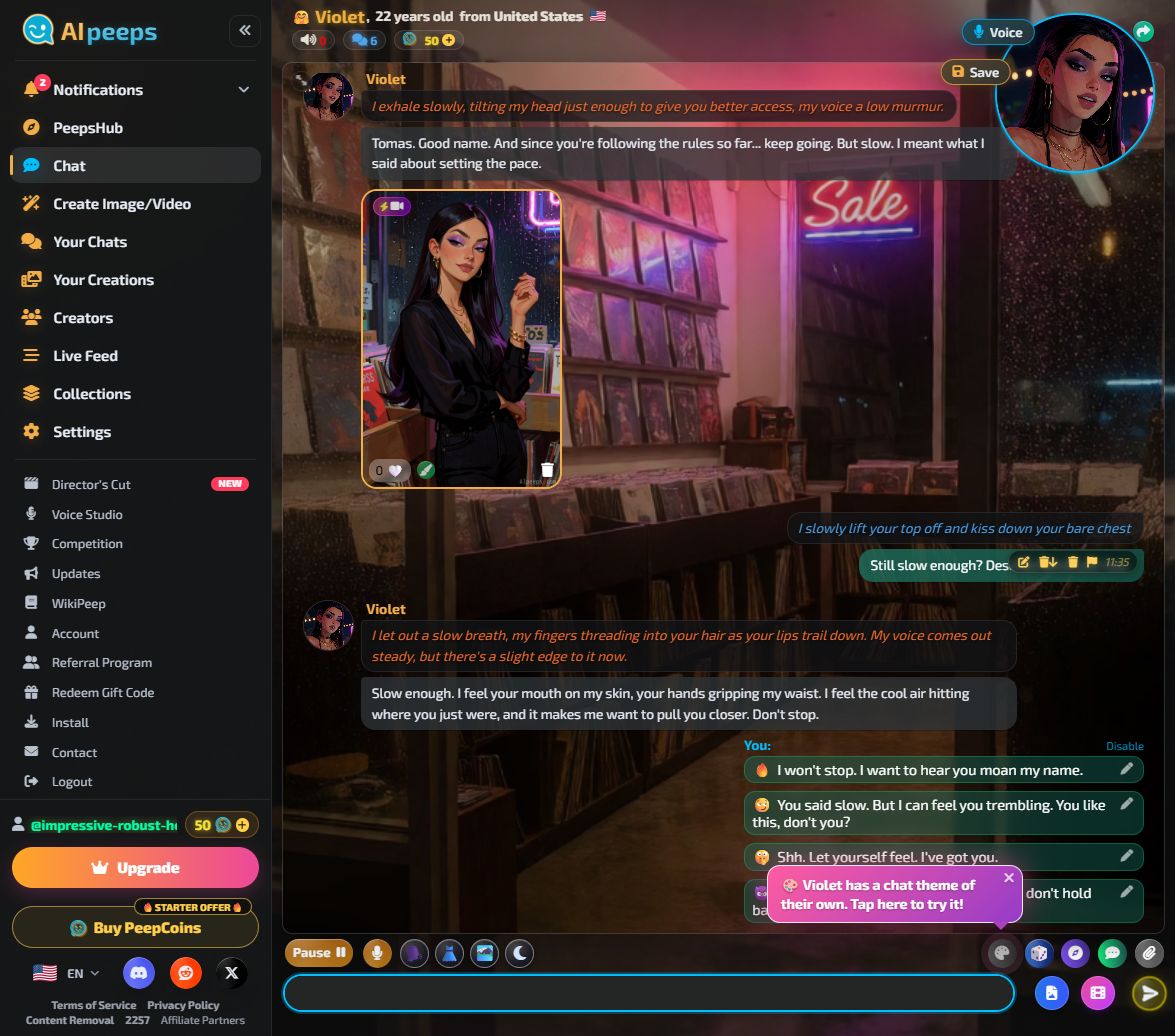Screen dimensions: 1175x1036
Task: Disable suggested replies
Action: 1125,746
